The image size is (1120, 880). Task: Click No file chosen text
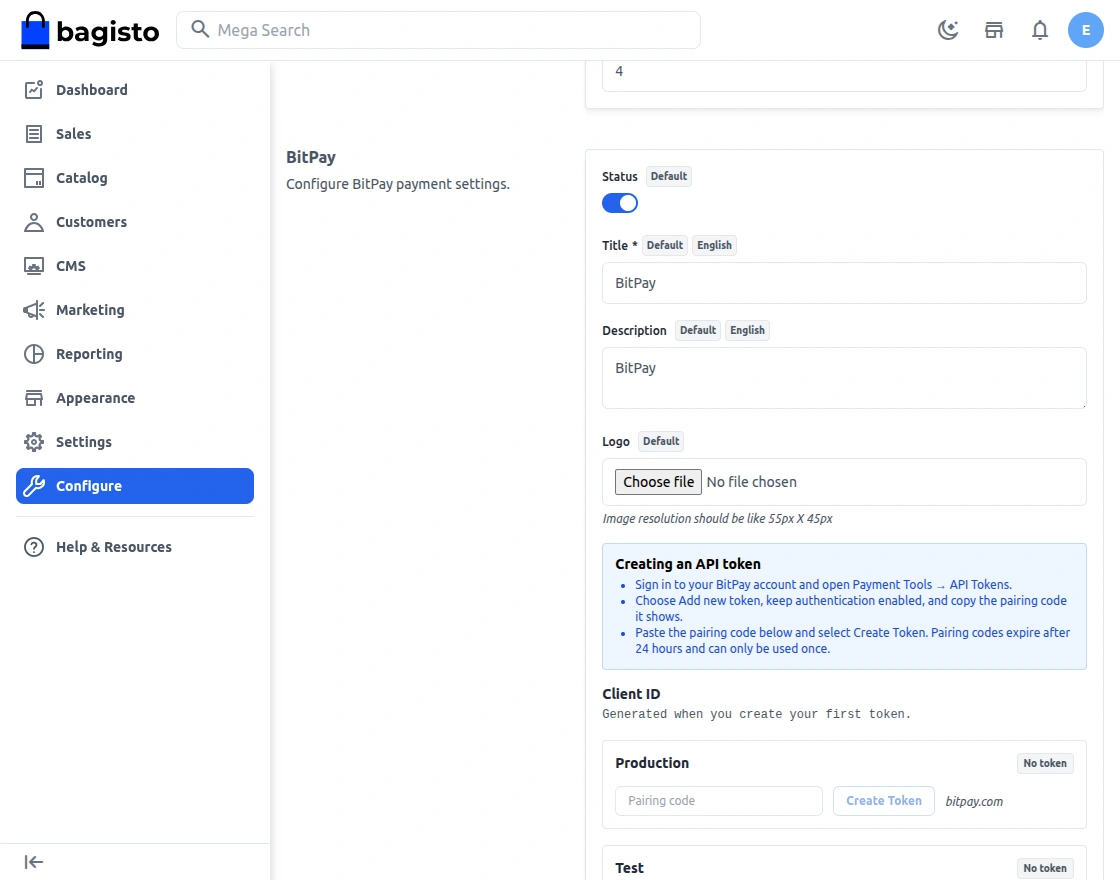[751, 482]
